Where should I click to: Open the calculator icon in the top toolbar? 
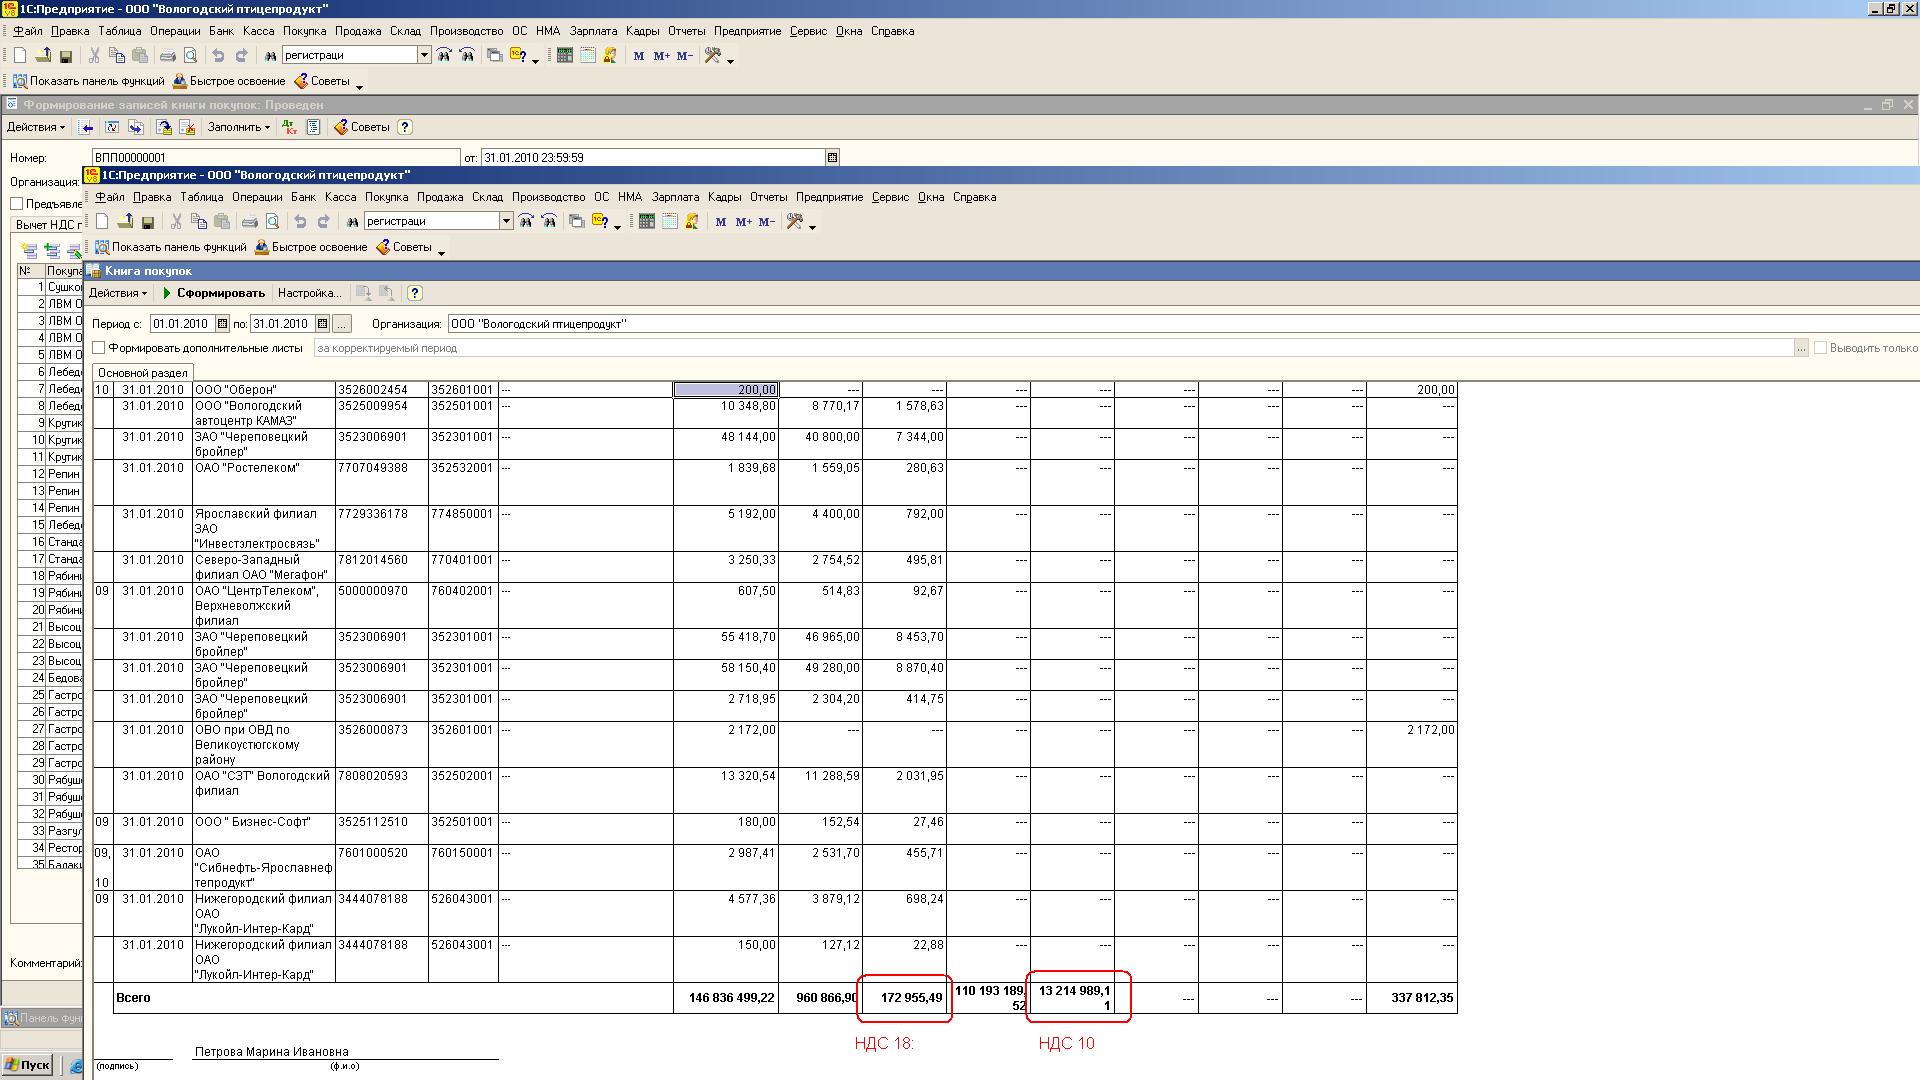coord(565,56)
